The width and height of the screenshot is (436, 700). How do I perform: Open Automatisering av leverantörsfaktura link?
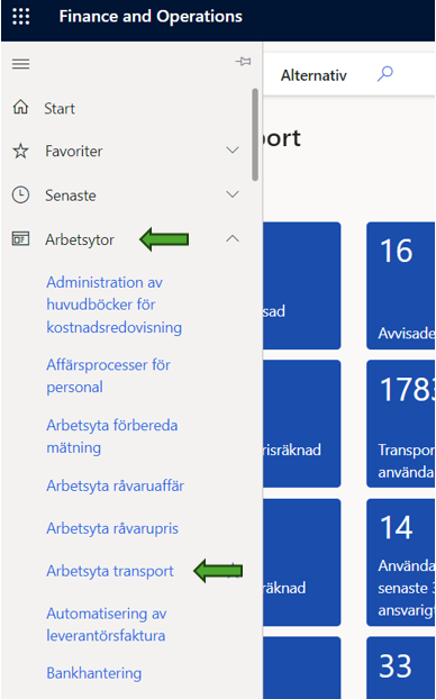click(107, 624)
